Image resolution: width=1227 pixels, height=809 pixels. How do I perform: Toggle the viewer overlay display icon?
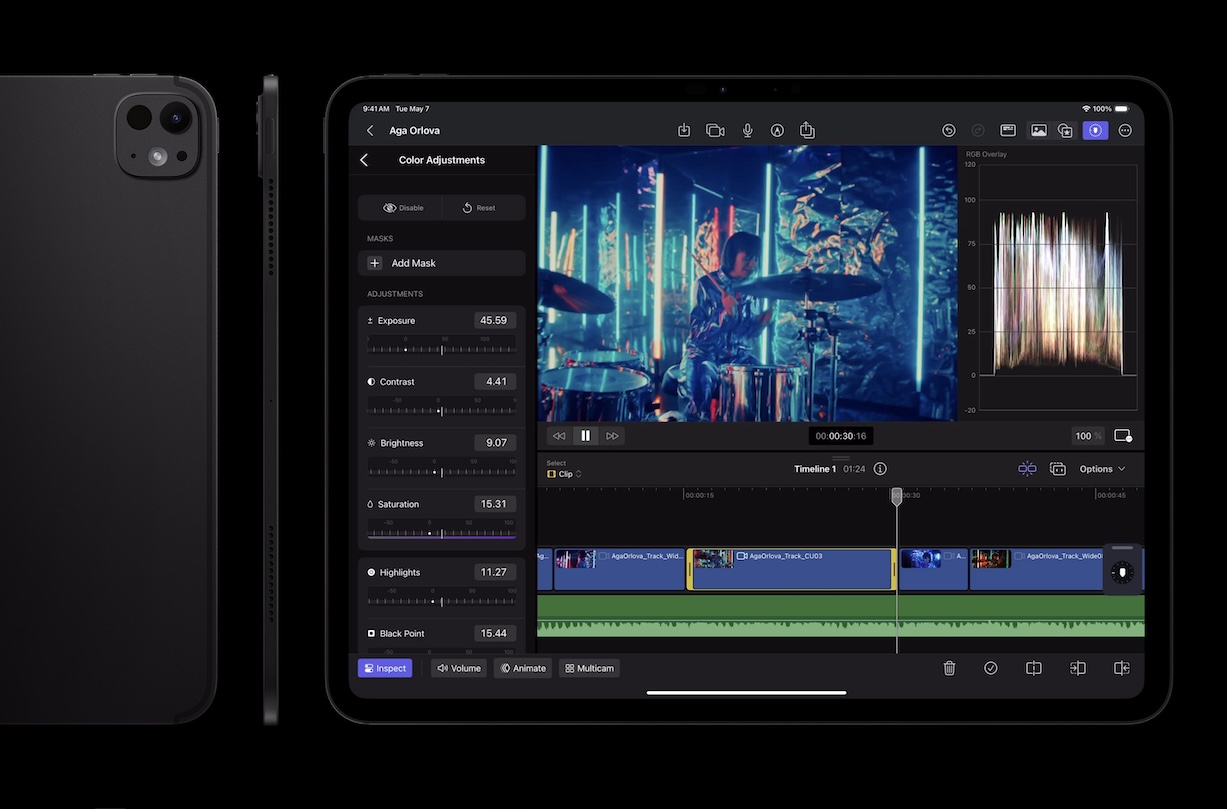[x=1122, y=435]
